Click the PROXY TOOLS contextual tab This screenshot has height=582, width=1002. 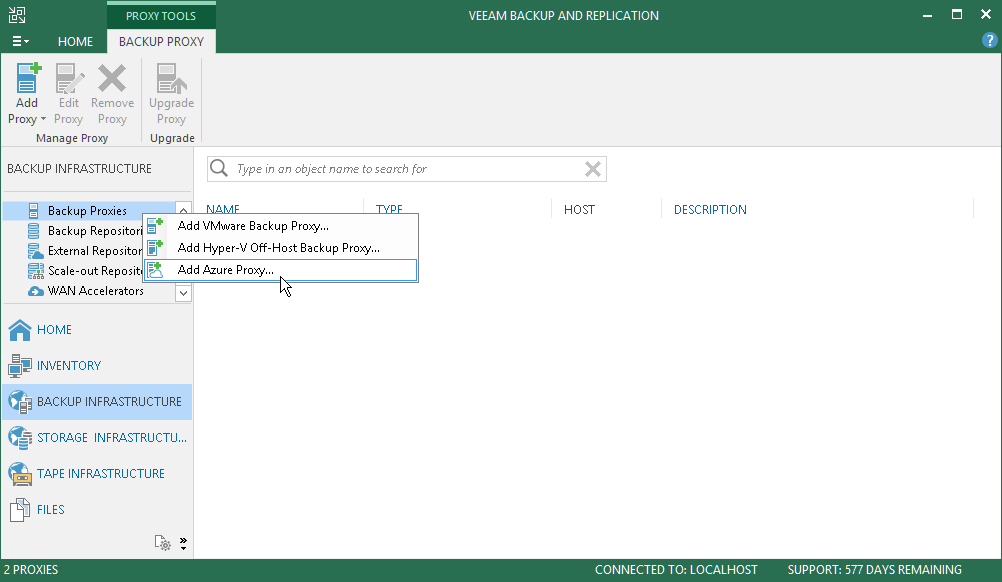pyautogui.click(x=161, y=16)
